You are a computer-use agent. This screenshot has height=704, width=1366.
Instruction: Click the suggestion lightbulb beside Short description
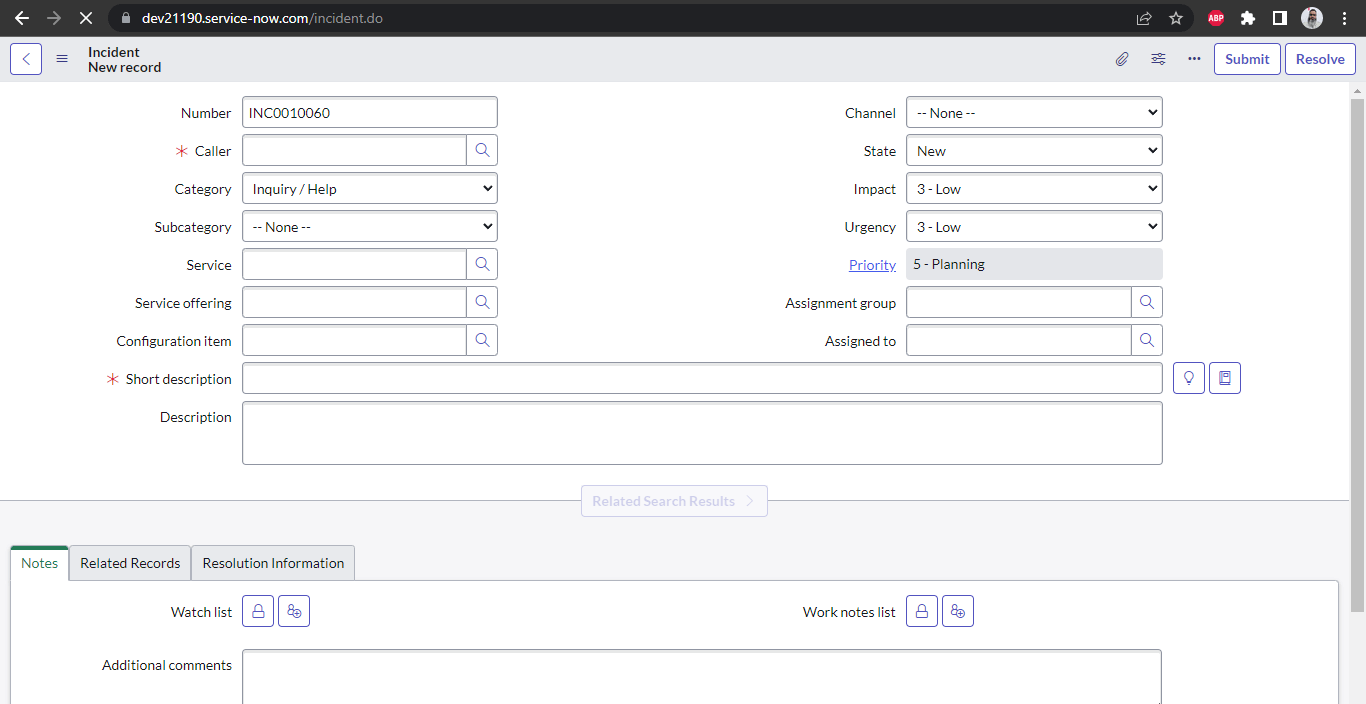[x=1188, y=378]
